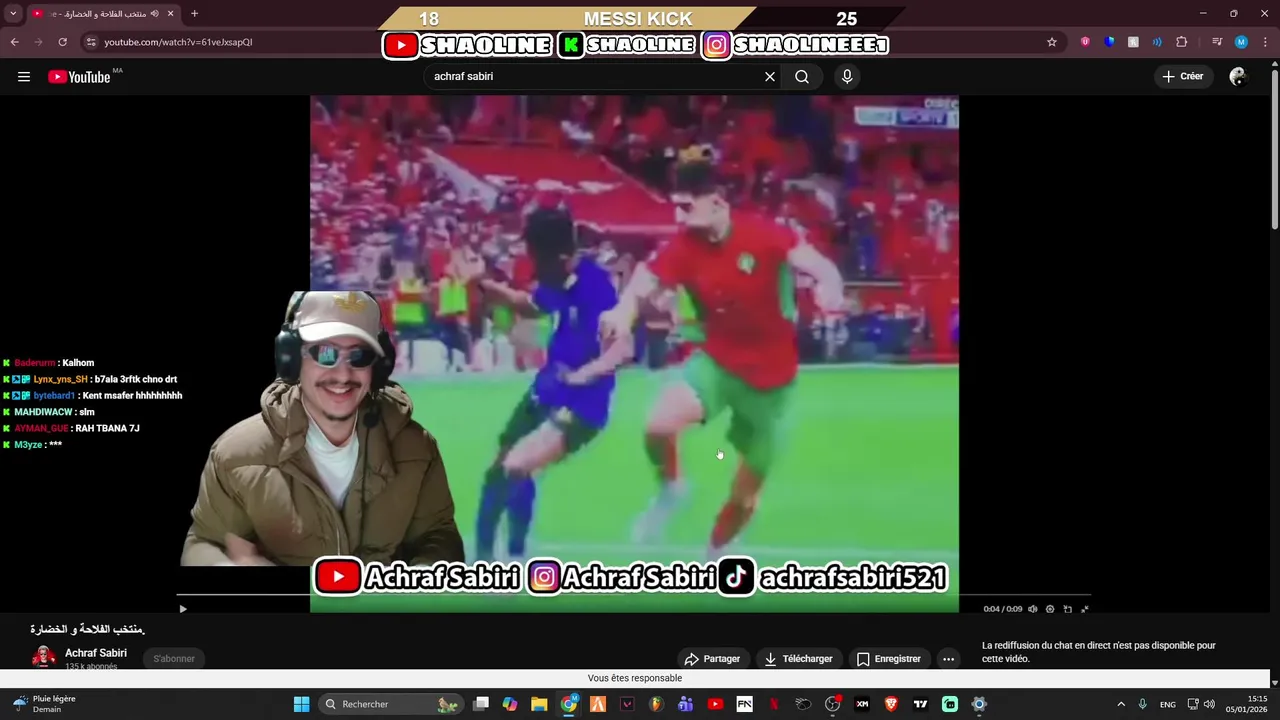Mute the tab using its speaker icon
The width and height of the screenshot is (1280, 720).
154,14
